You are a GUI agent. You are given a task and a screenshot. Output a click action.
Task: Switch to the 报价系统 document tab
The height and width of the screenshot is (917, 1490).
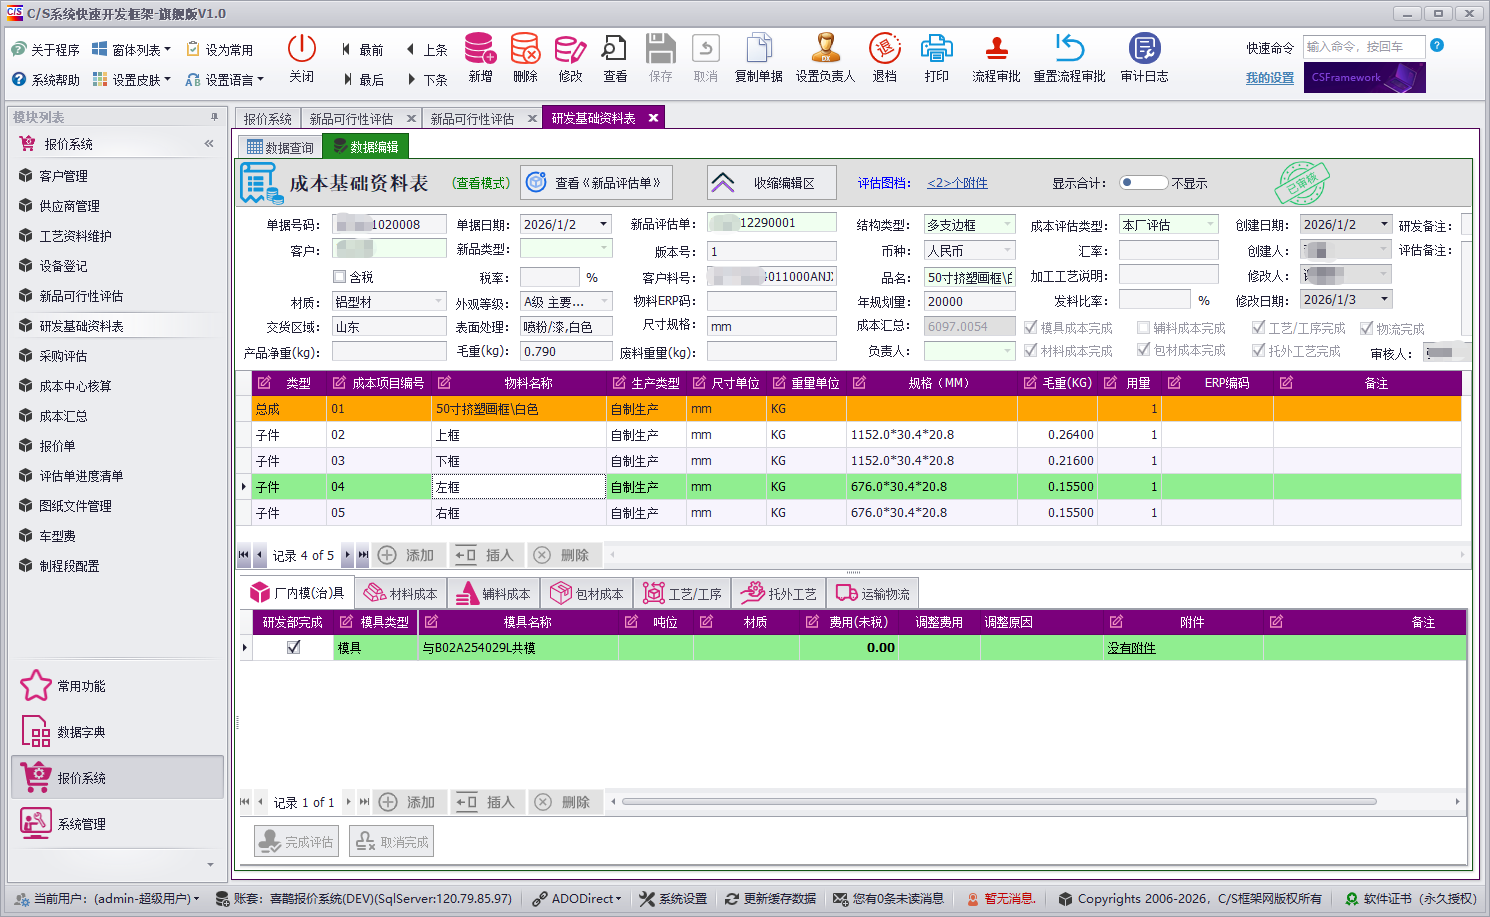[x=267, y=118]
